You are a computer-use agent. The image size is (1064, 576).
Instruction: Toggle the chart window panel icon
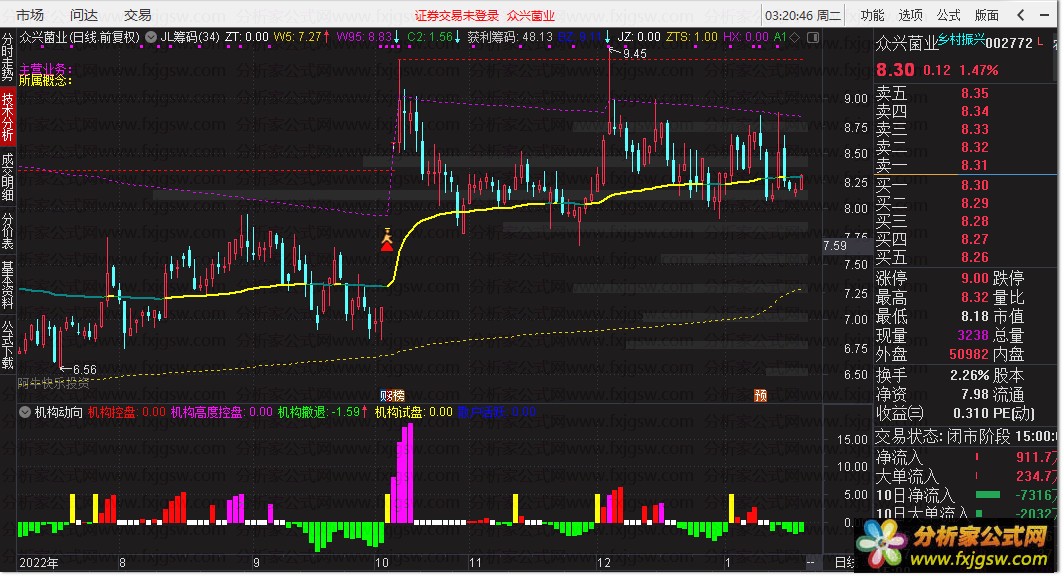pos(812,37)
